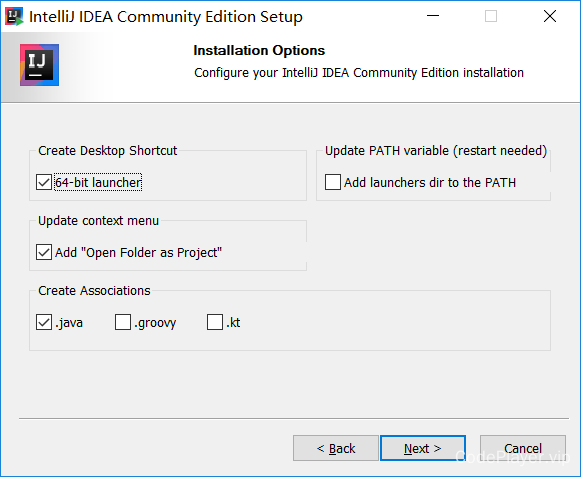Click the IntelliJ icon in the title bar

coord(14,16)
